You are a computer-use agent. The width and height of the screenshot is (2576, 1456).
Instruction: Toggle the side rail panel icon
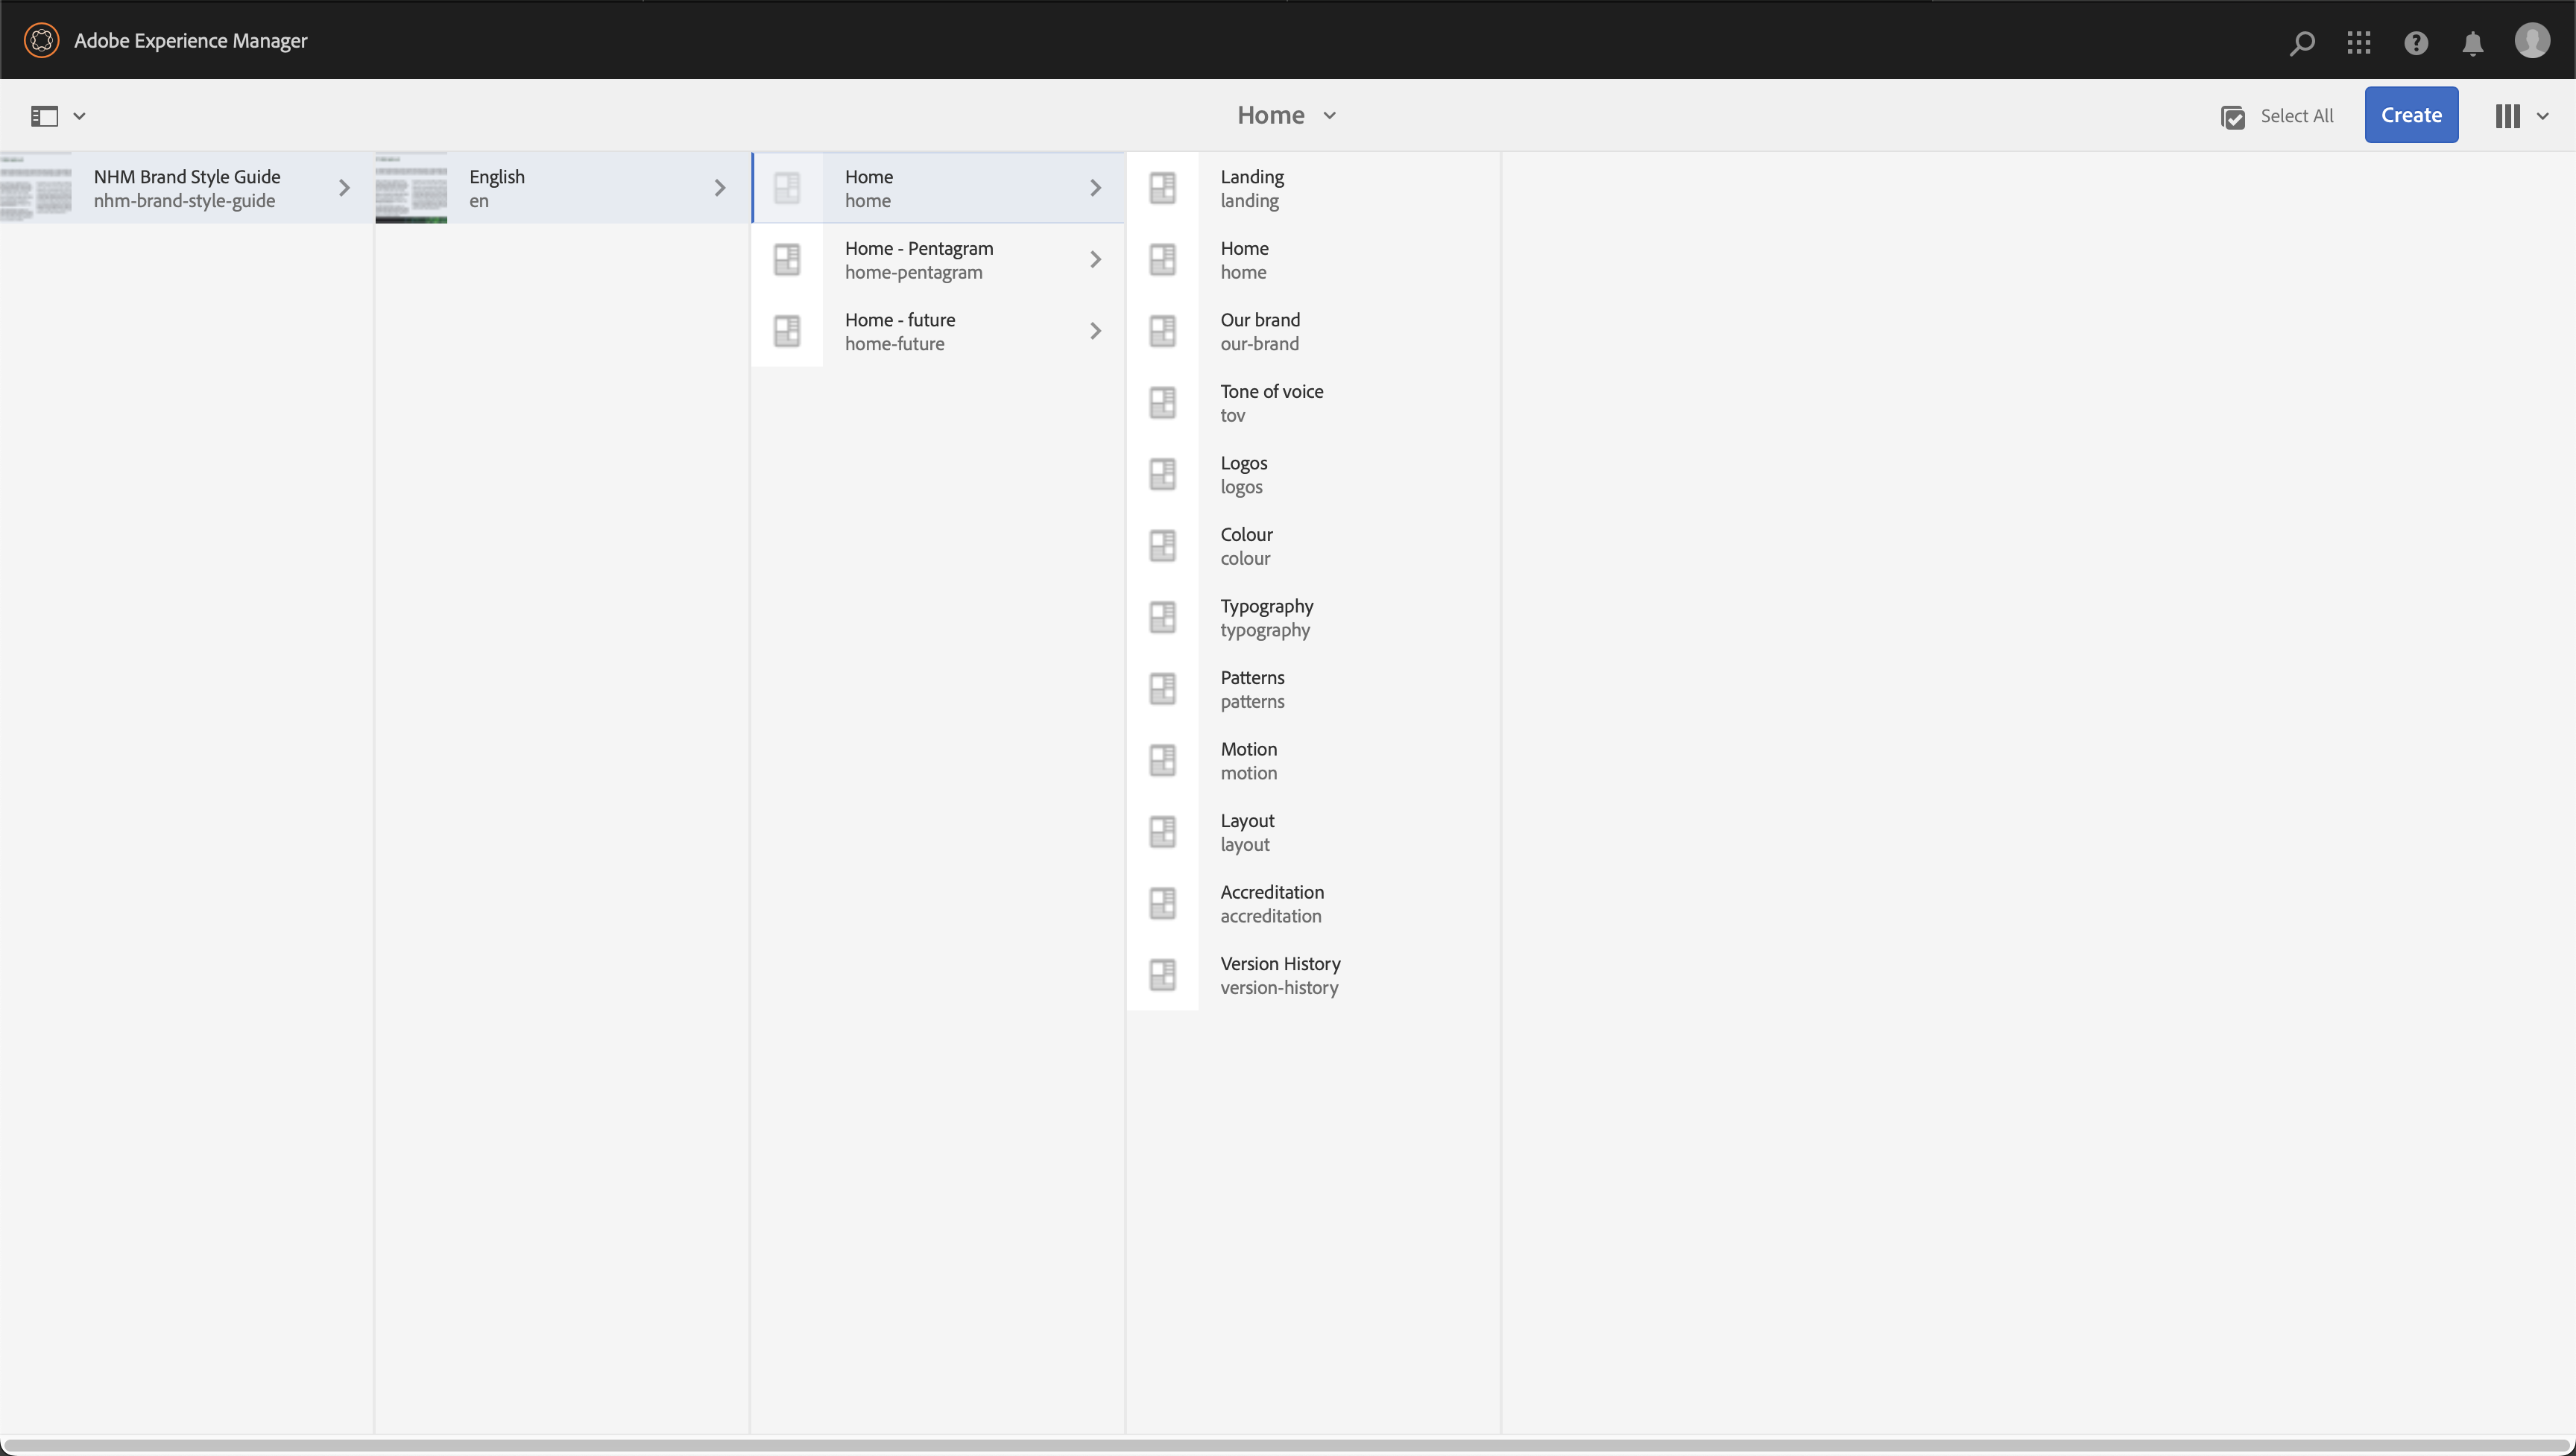44,116
